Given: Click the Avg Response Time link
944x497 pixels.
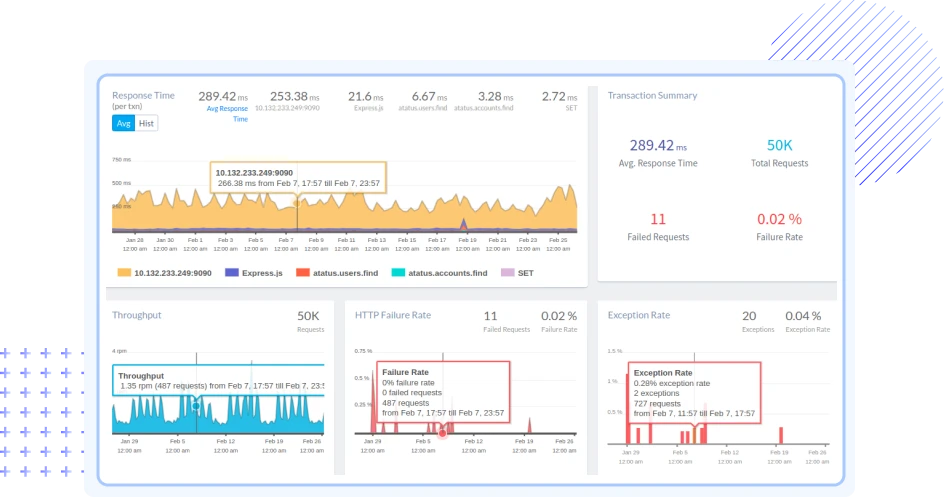Looking at the screenshot, I should (228, 114).
